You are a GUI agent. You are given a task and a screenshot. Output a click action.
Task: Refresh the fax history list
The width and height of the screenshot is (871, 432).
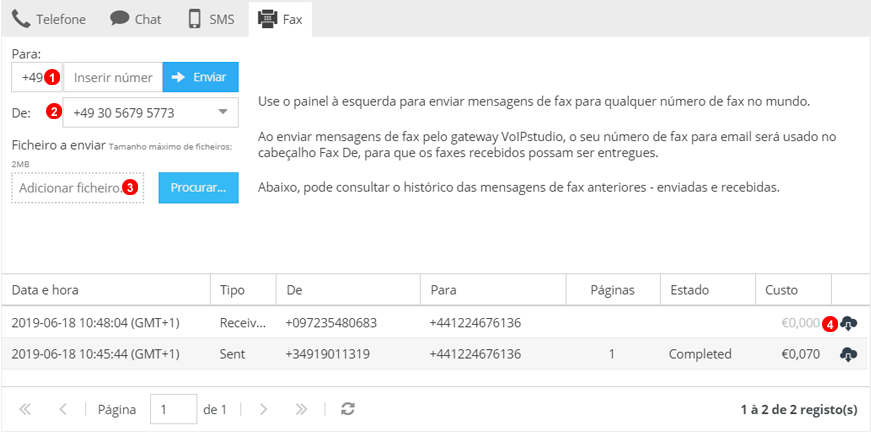pos(348,409)
